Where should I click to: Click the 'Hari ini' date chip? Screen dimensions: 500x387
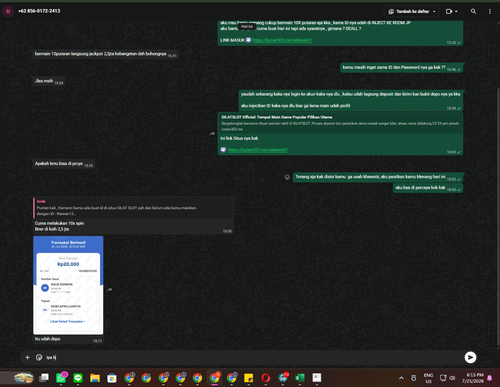(247, 26)
